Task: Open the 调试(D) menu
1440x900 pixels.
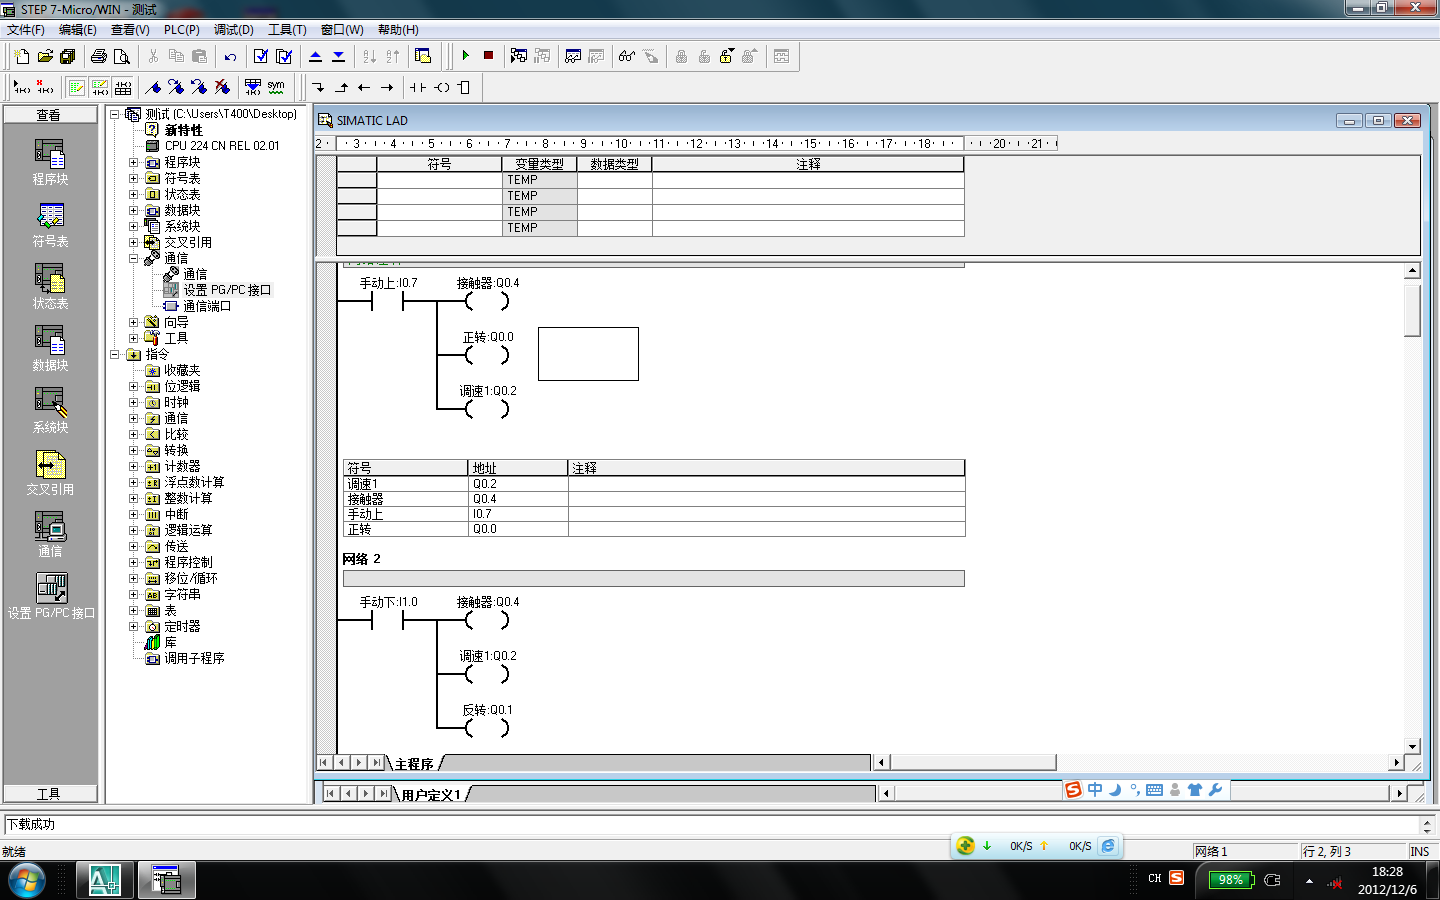Action: click(x=234, y=30)
